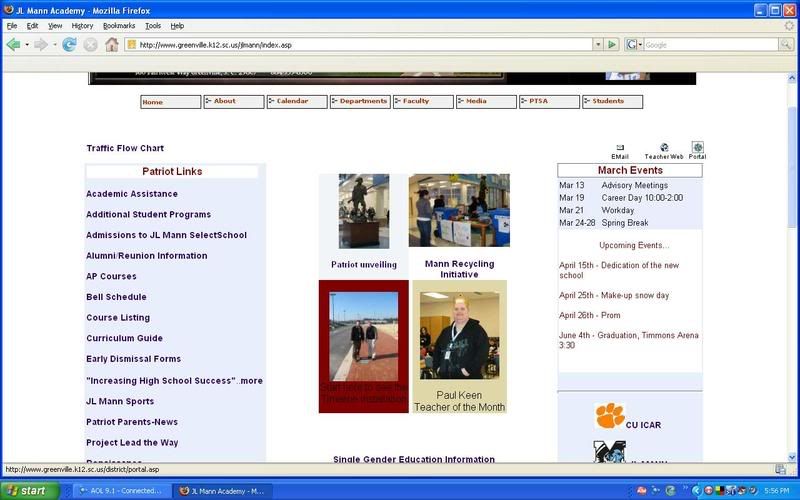The width and height of the screenshot is (800, 500).
Task: Open Single Gender Education Information link
Action: (414, 459)
